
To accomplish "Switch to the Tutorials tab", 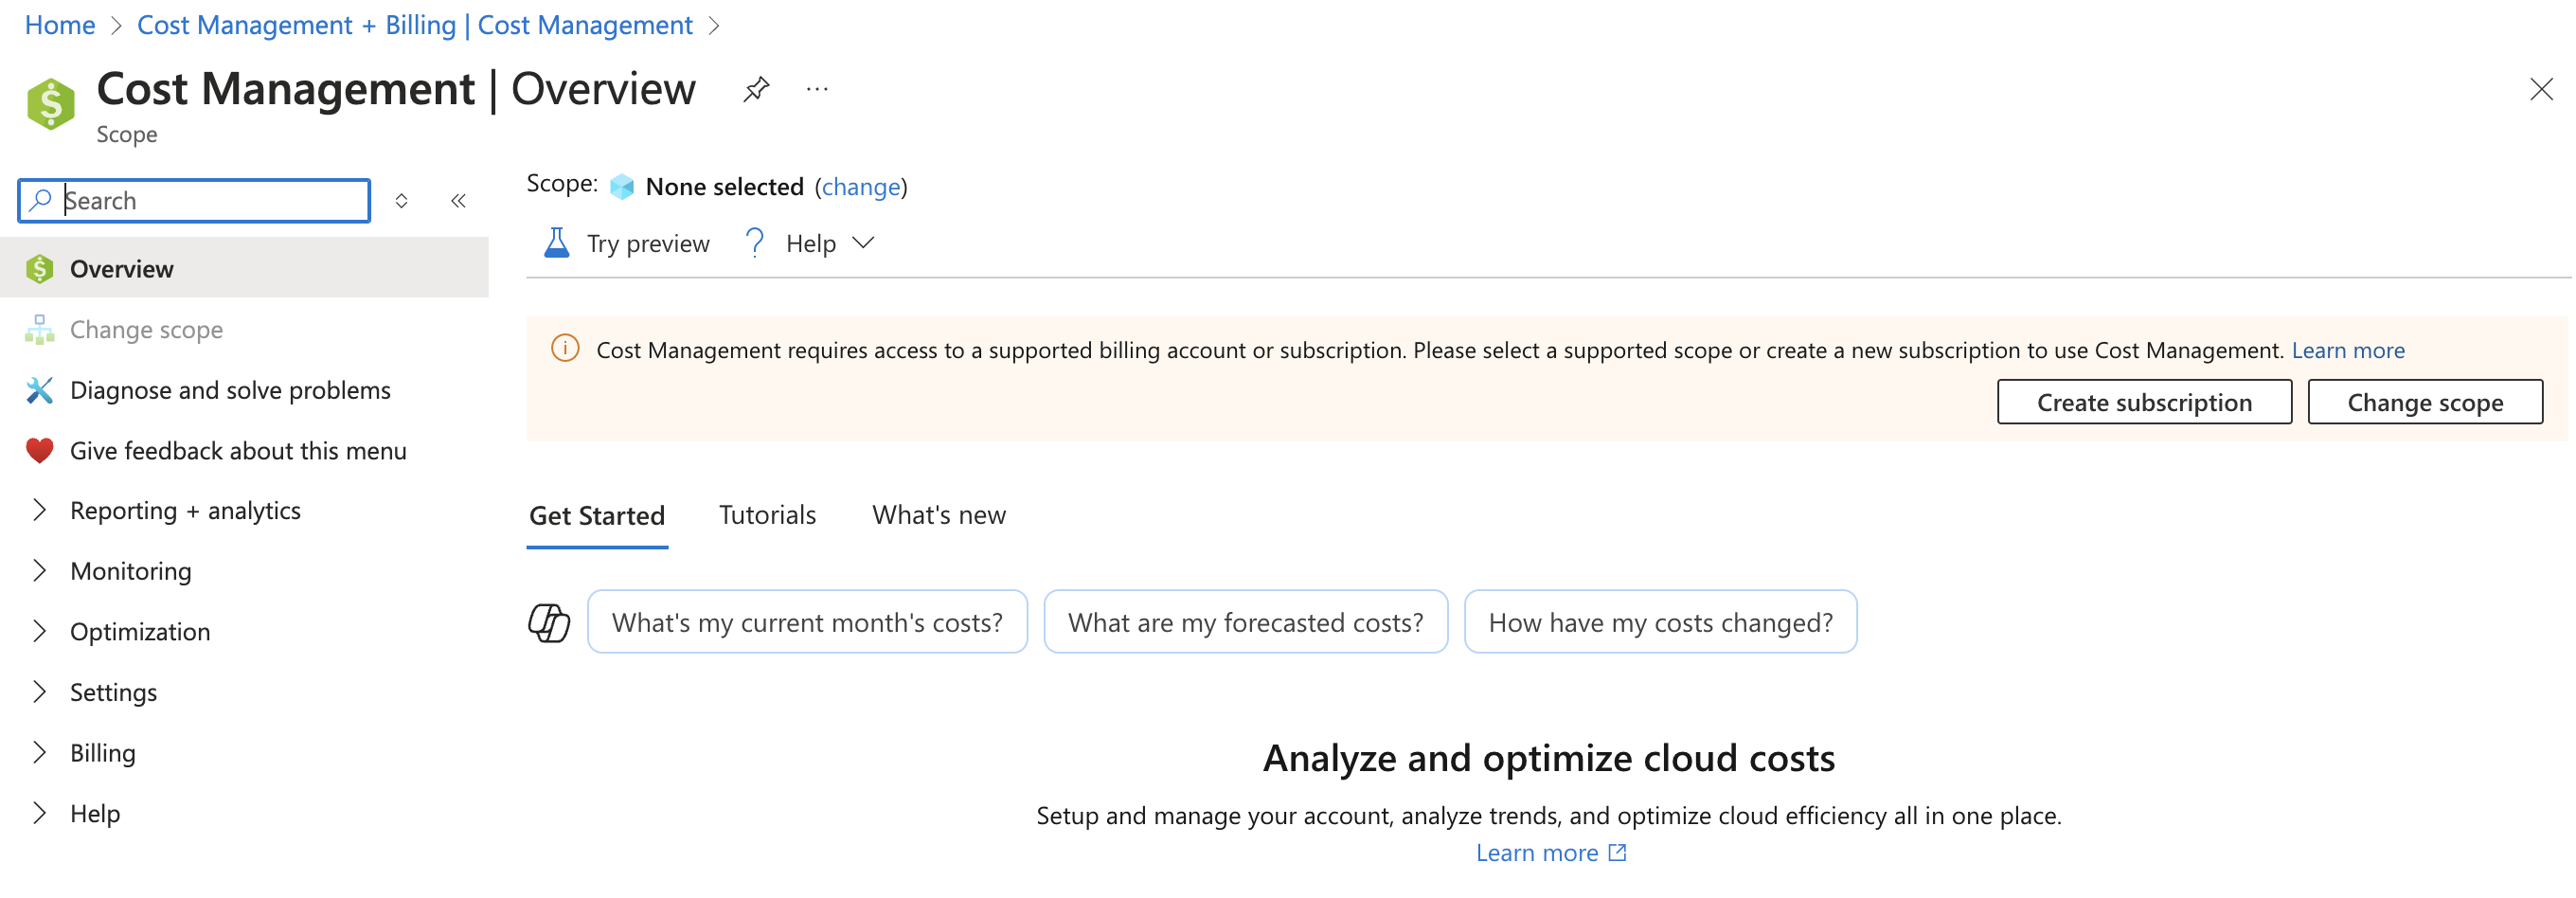I will click(x=767, y=515).
